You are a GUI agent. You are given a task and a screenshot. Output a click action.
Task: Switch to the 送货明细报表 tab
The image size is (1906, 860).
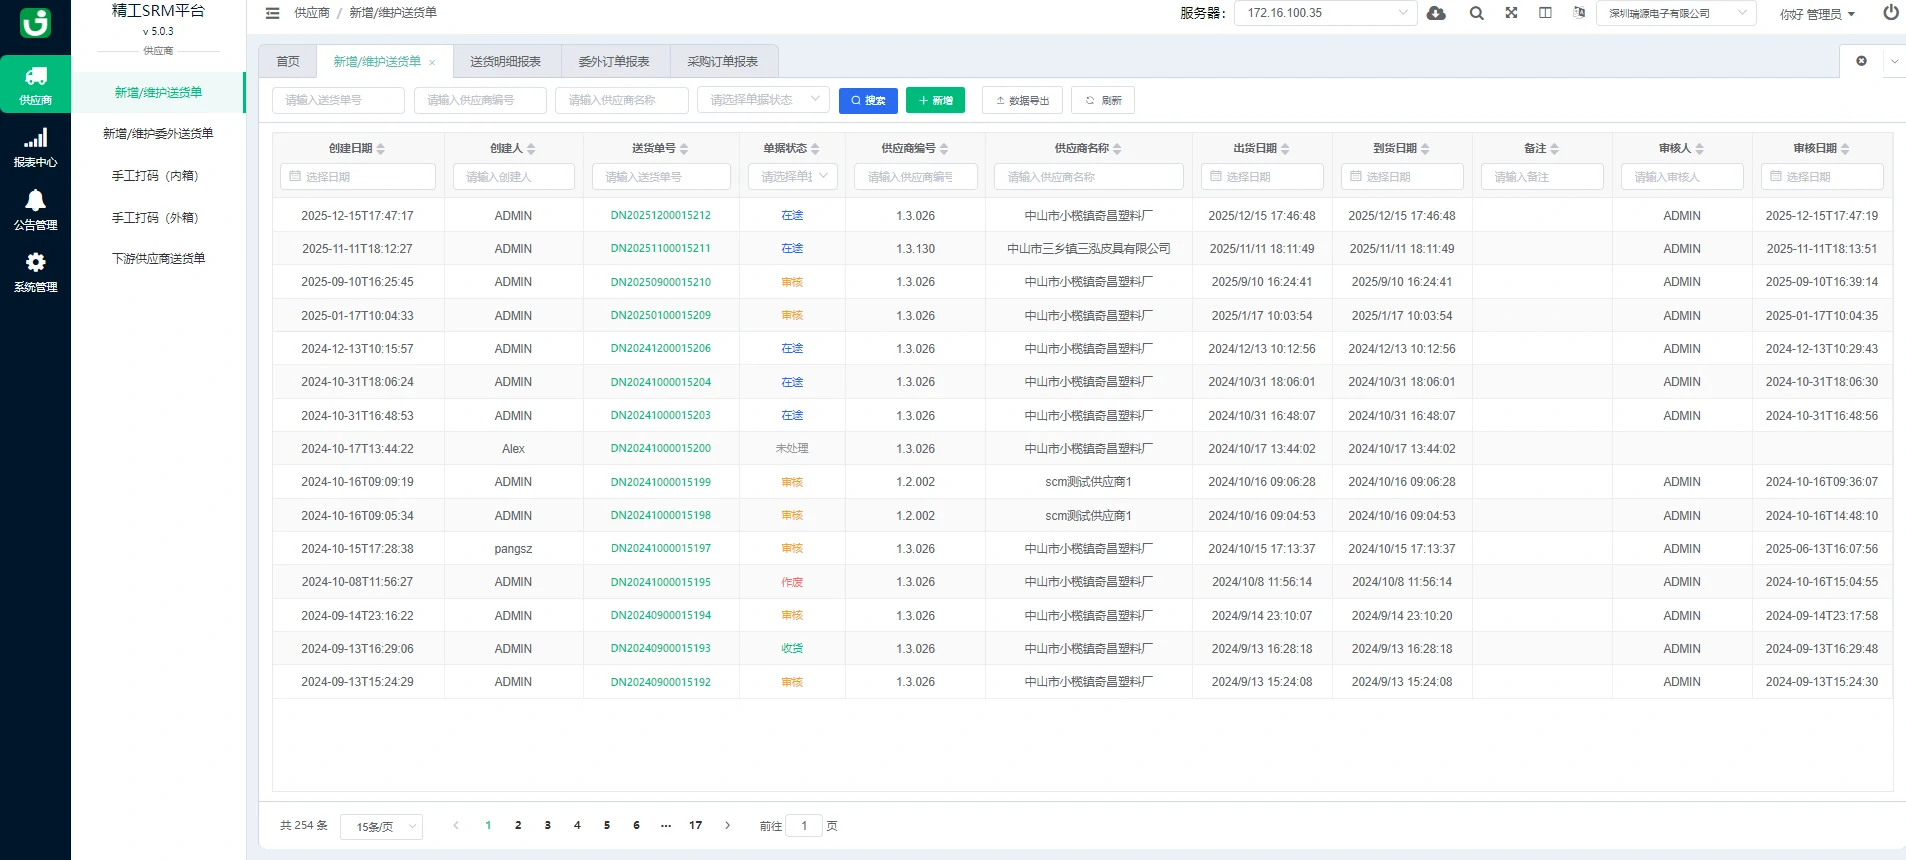pyautogui.click(x=506, y=62)
